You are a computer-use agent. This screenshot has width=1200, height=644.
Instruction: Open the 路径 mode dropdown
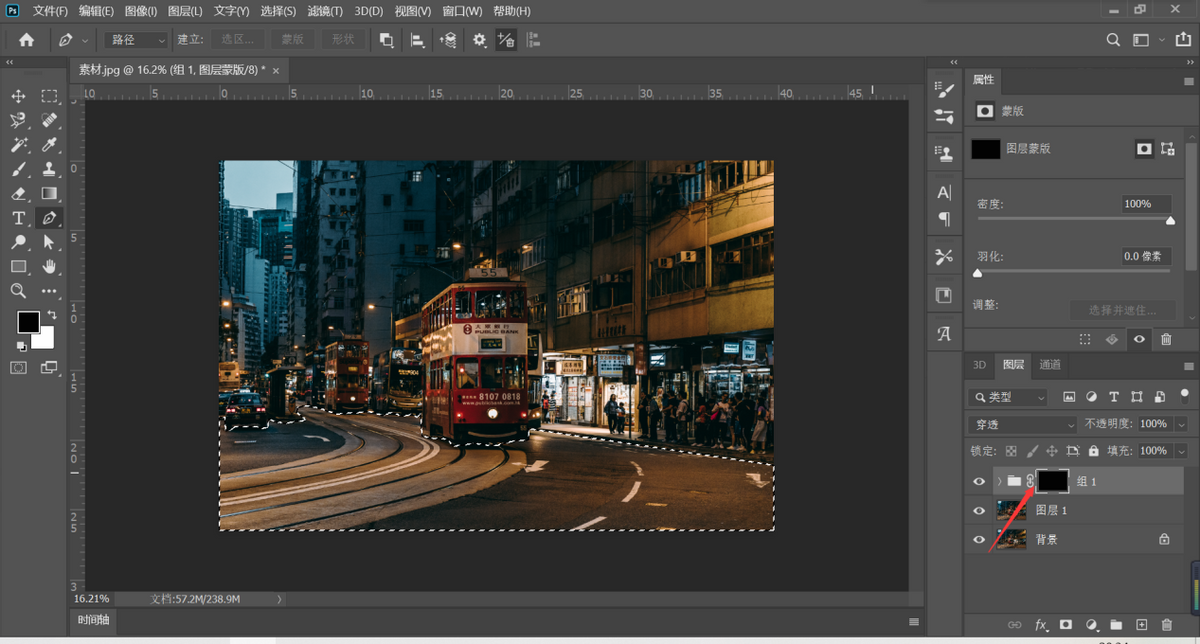[137, 40]
